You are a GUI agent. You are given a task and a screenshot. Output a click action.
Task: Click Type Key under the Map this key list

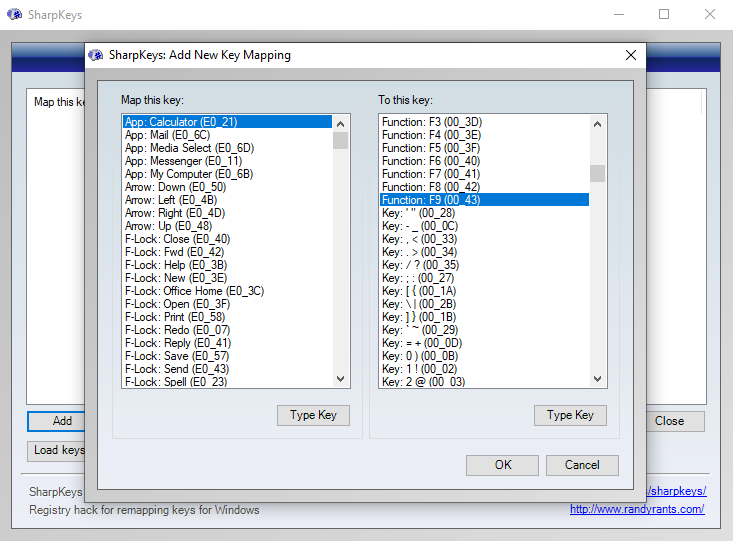click(x=313, y=415)
